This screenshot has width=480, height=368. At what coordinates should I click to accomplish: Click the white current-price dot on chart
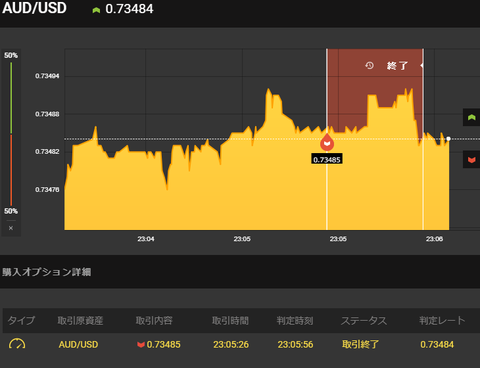[448, 139]
